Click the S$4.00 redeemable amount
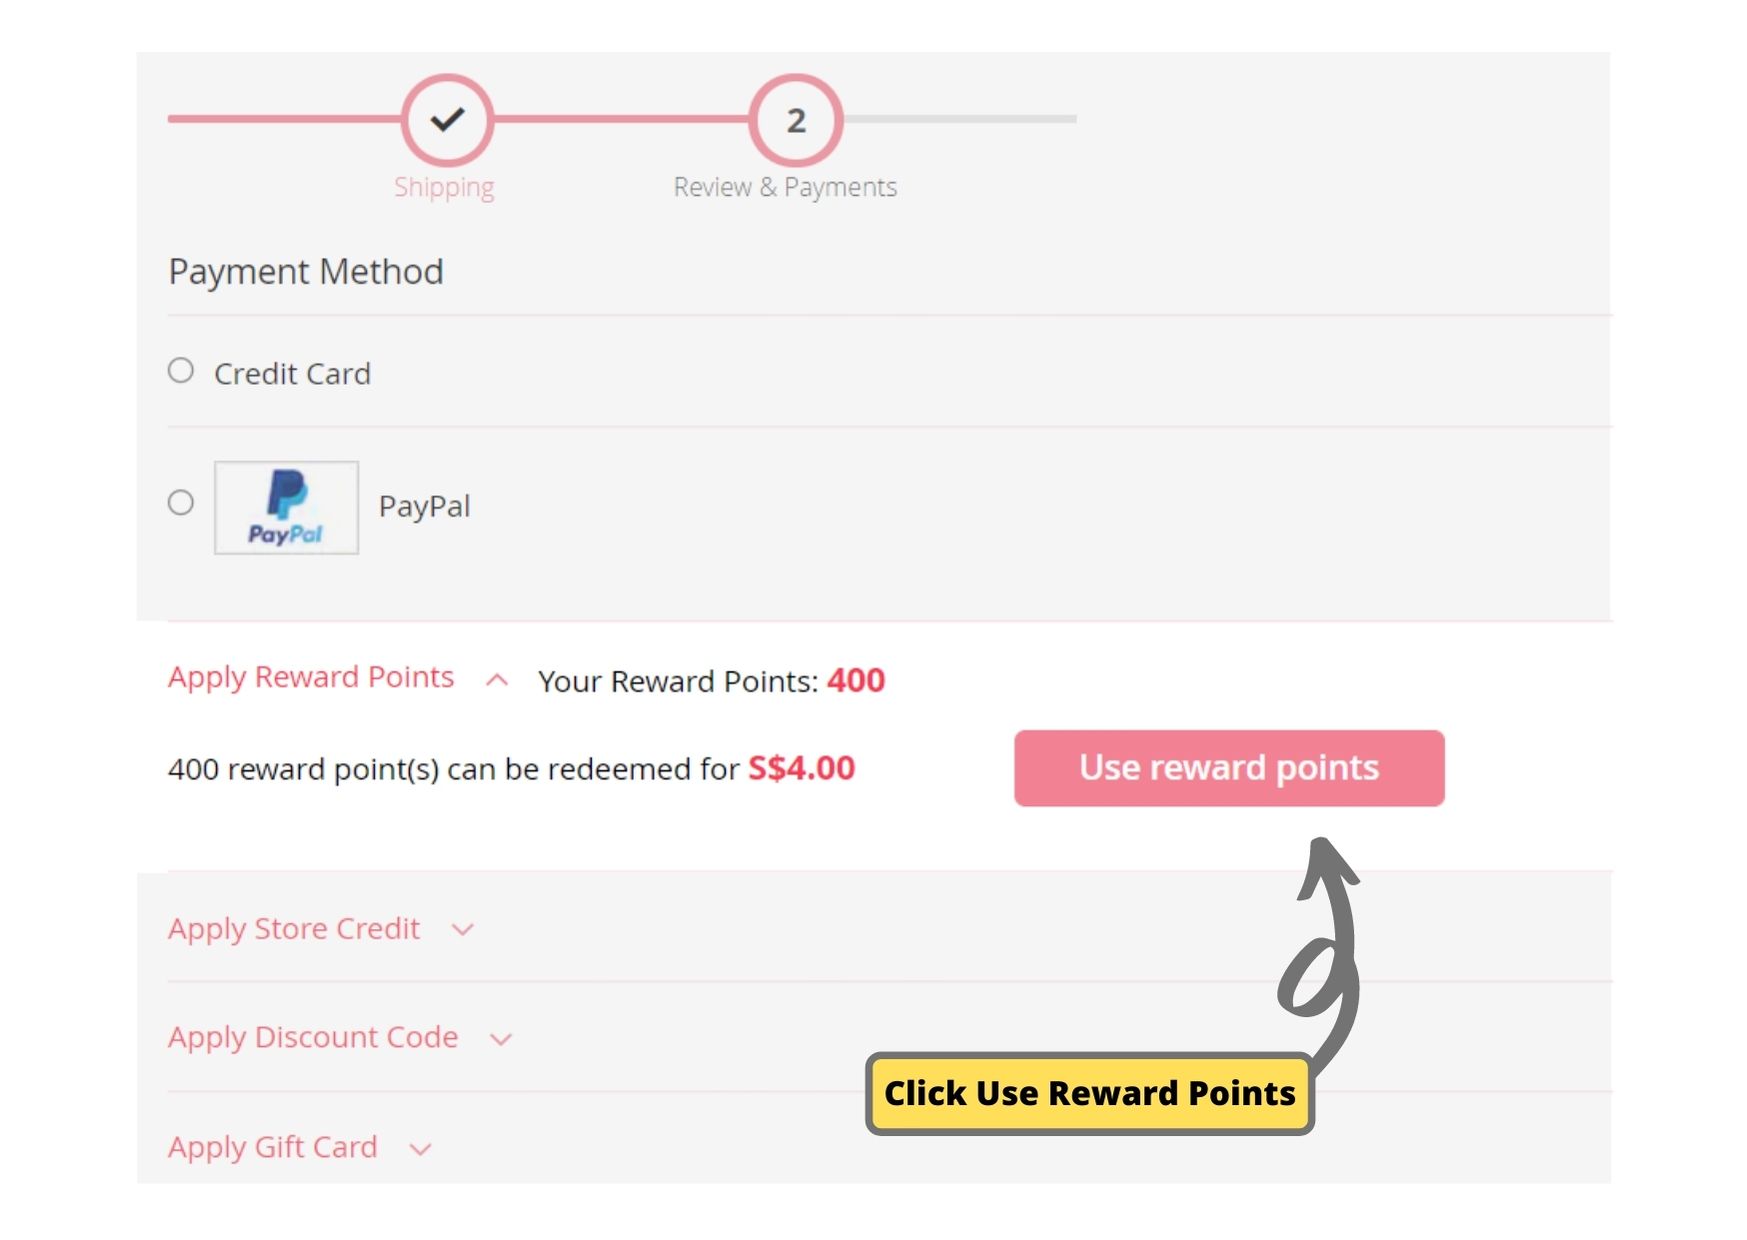 [801, 768]
